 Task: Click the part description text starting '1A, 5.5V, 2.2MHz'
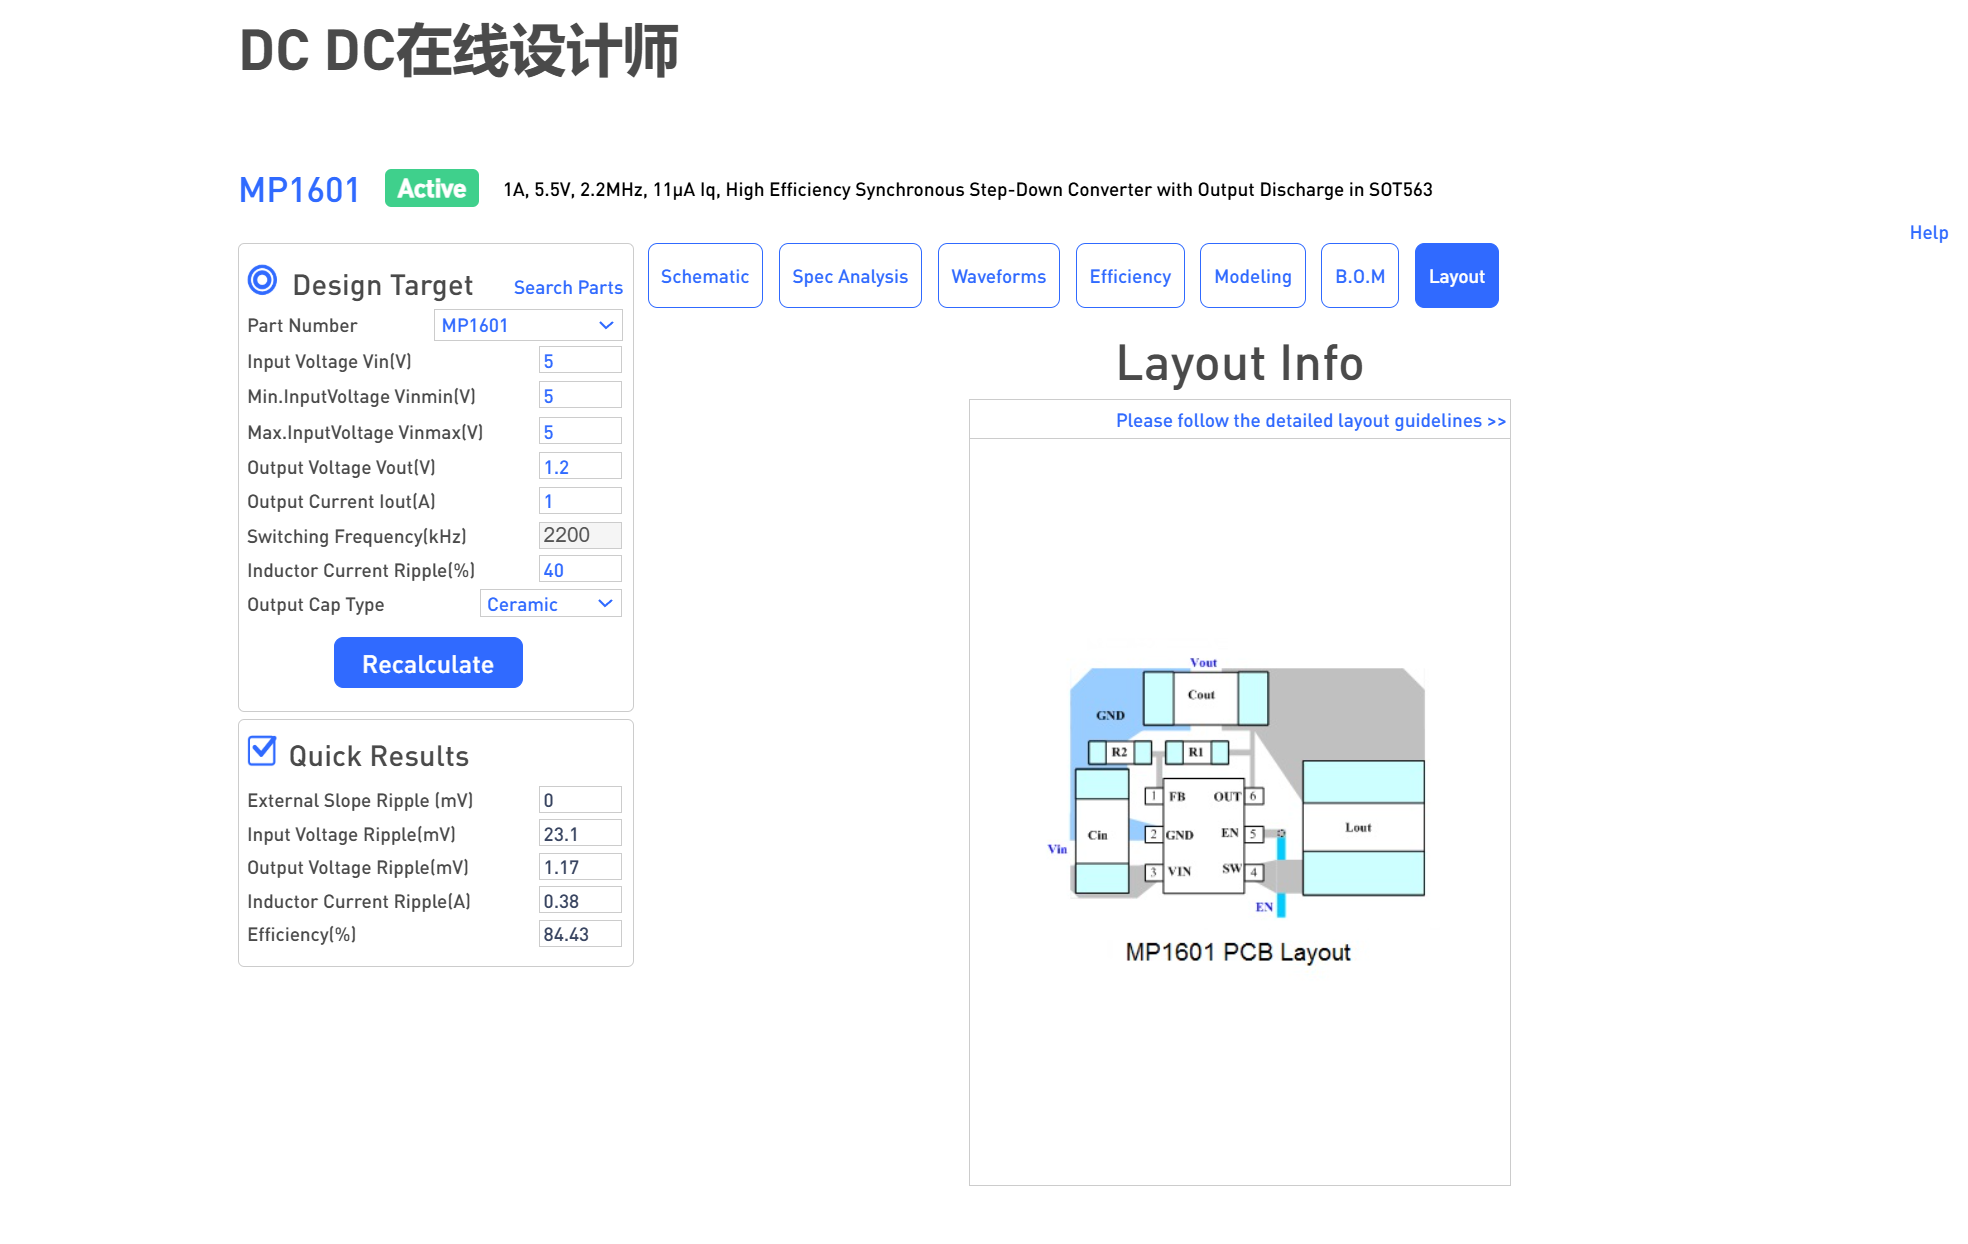968,190
